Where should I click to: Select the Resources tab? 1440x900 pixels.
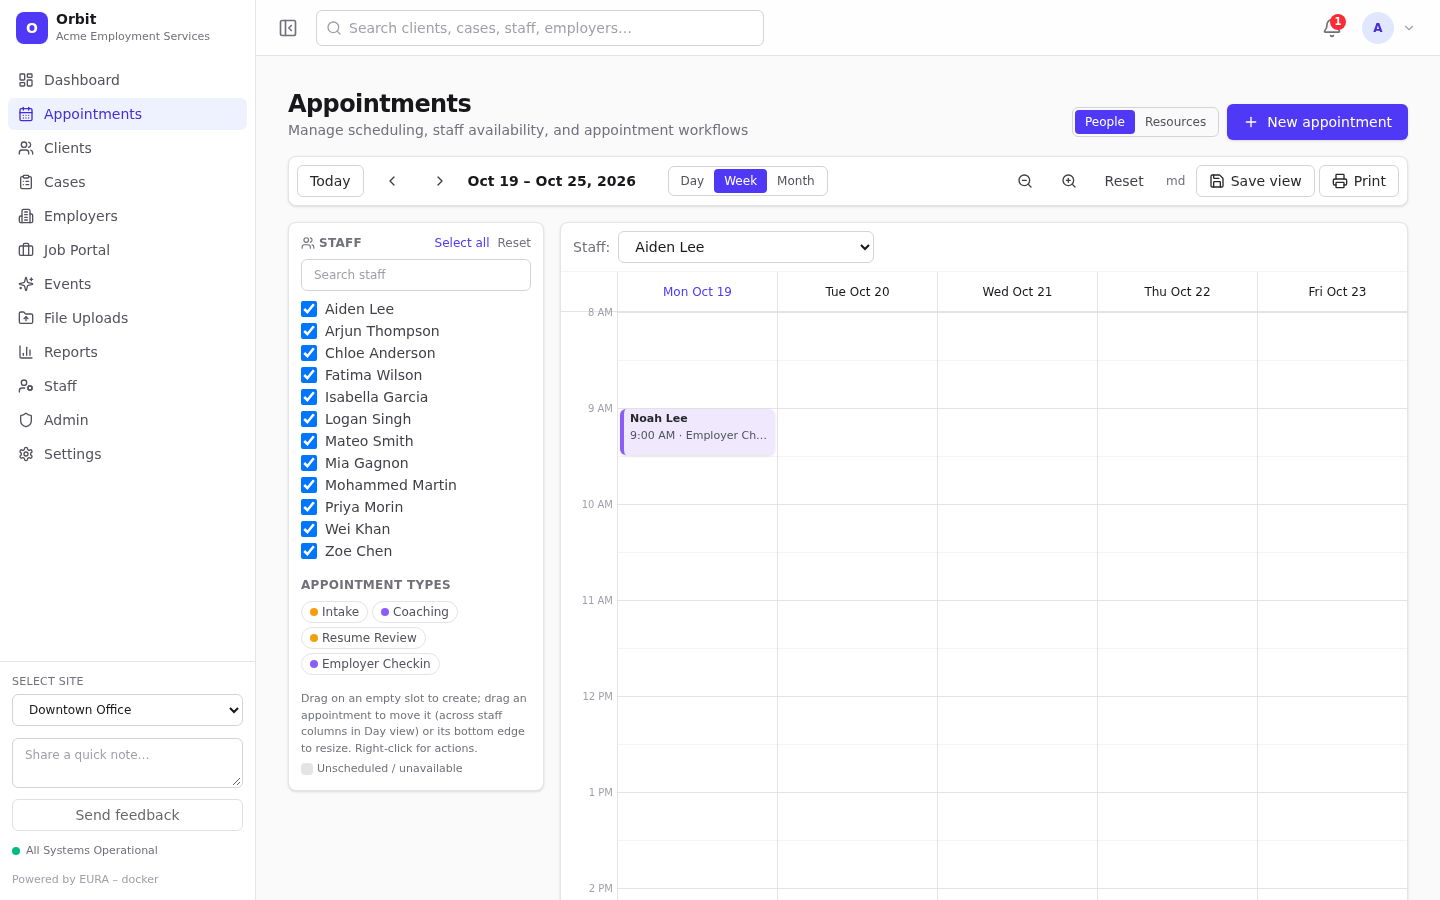[1175, 122]
